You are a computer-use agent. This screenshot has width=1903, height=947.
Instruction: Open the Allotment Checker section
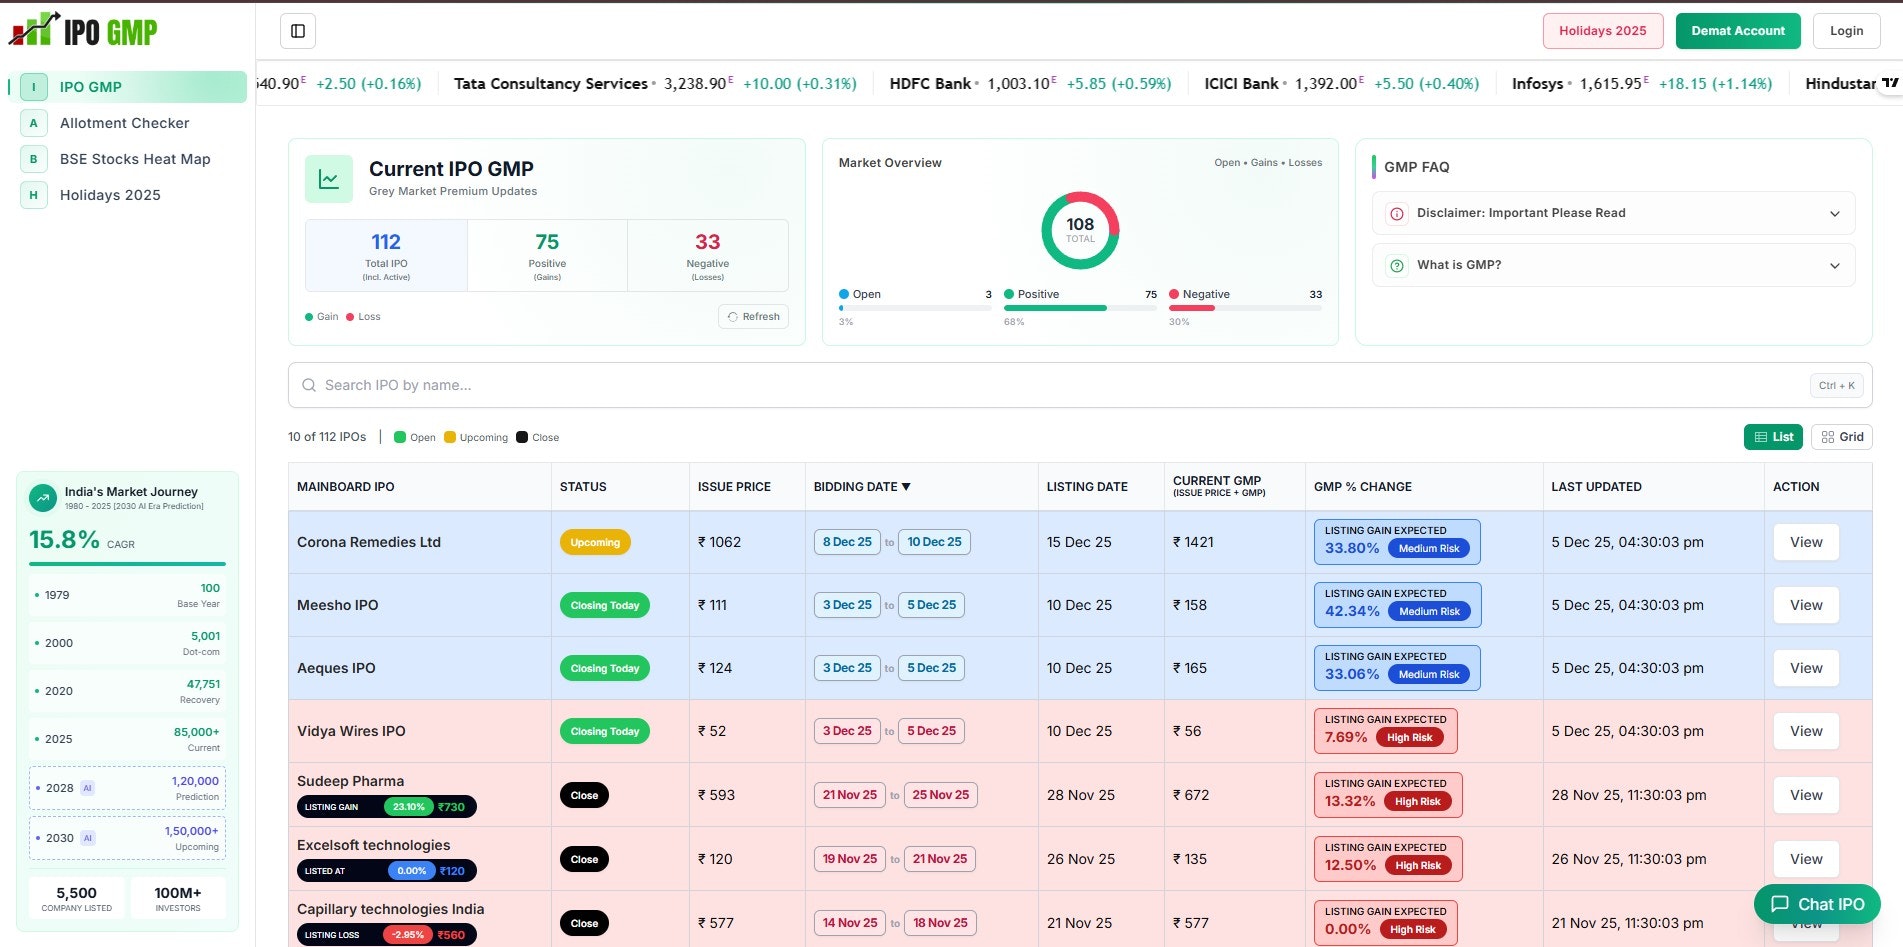tap(124, 122)
